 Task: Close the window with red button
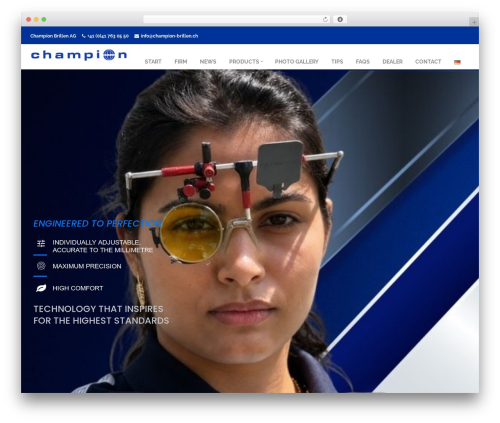point(29,19)
